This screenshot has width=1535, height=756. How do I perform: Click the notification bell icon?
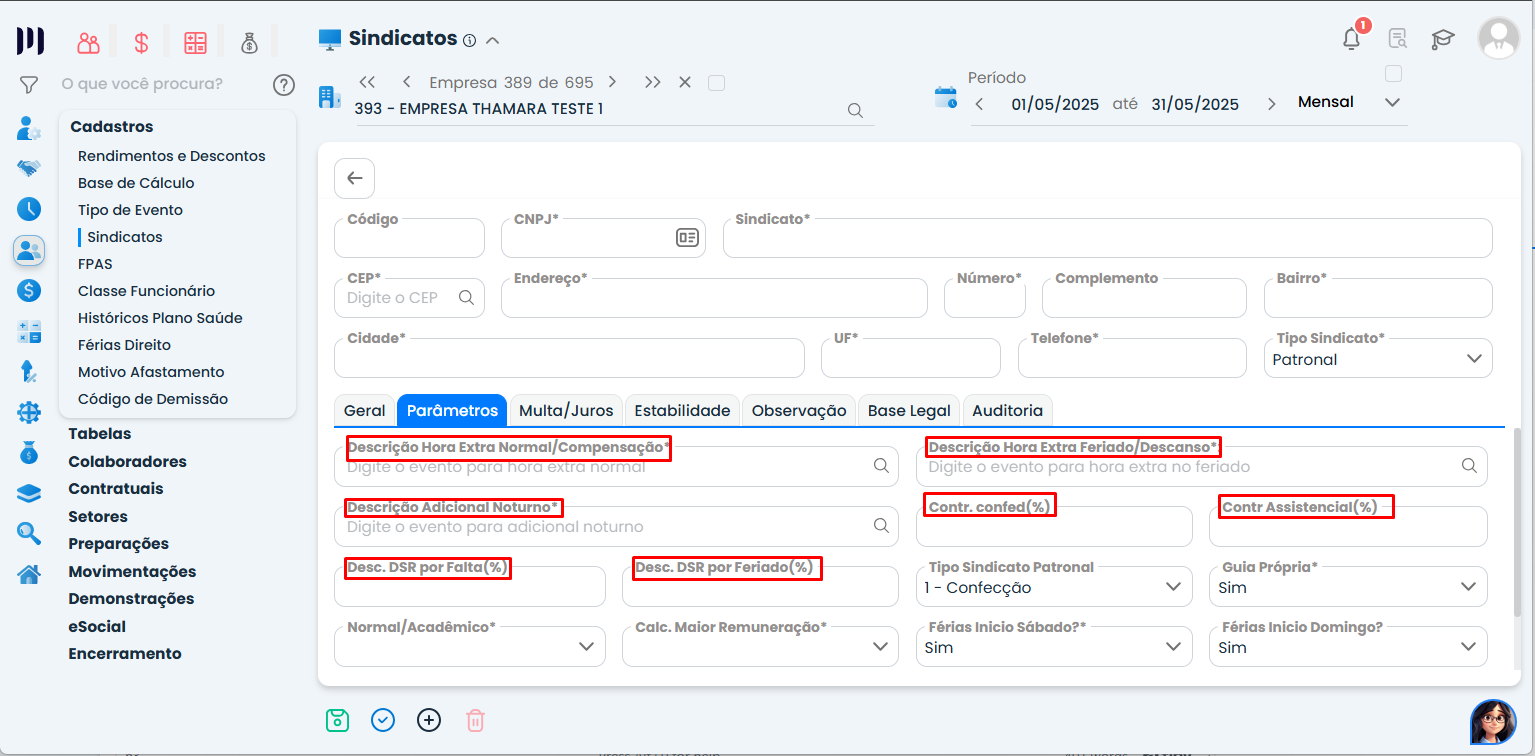[x=1351, y=39]
